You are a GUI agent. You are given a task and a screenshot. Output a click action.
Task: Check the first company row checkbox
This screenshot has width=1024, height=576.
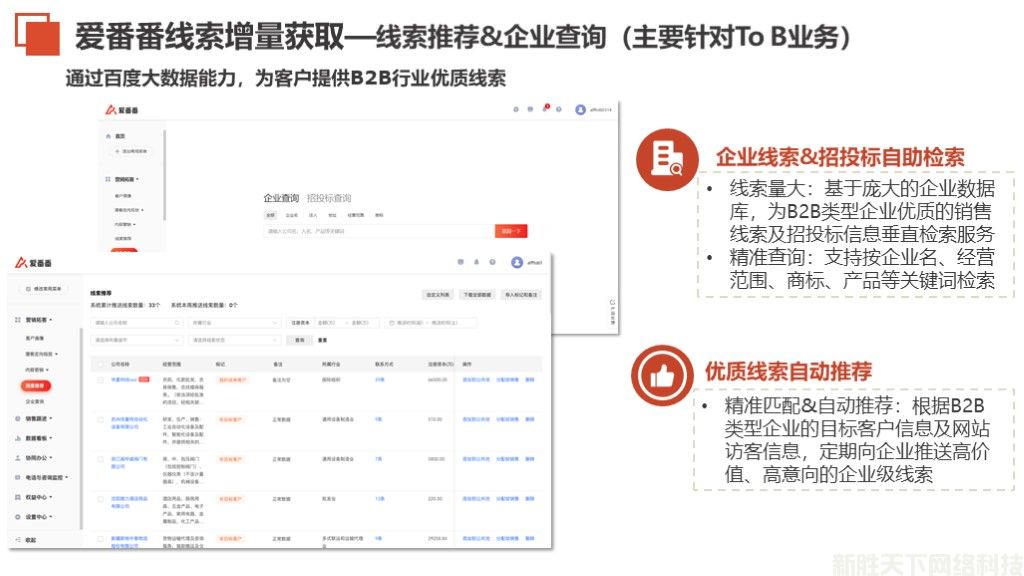pyautogui.click(x=100, y=380)
